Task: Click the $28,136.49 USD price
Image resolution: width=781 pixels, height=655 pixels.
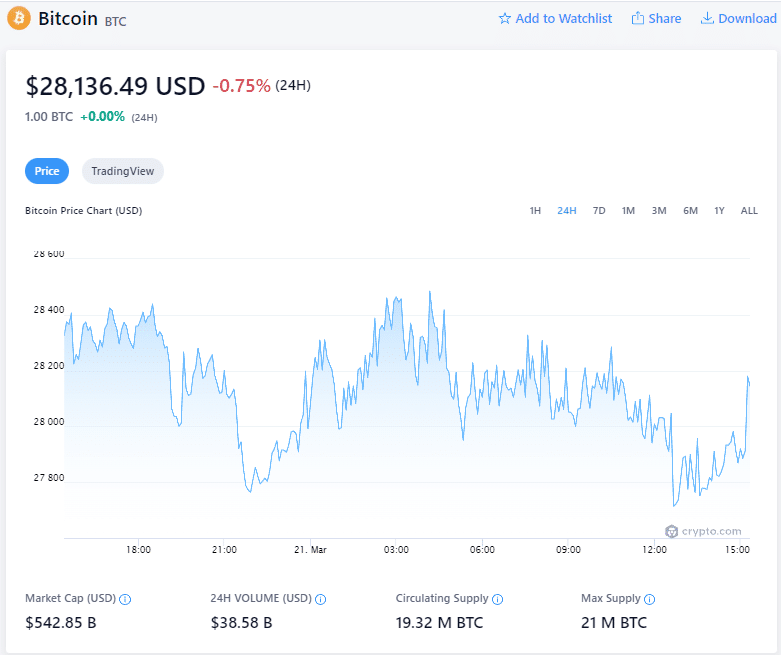Action: 115,86
